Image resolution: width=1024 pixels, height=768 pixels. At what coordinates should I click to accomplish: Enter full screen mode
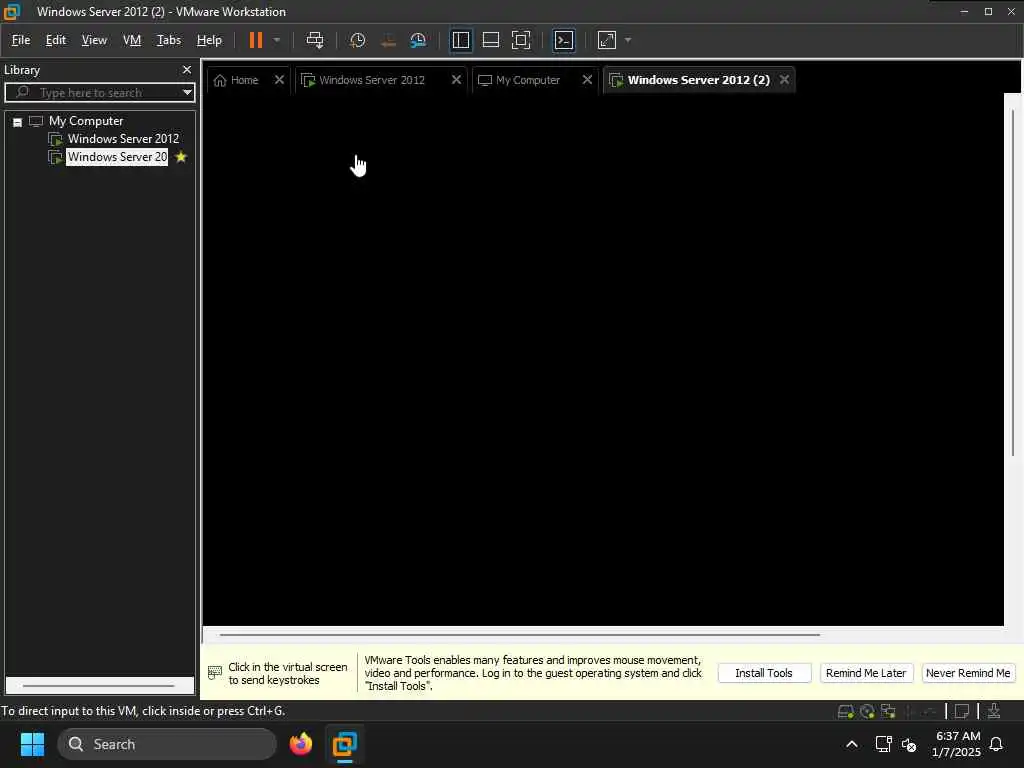(520, 40)
